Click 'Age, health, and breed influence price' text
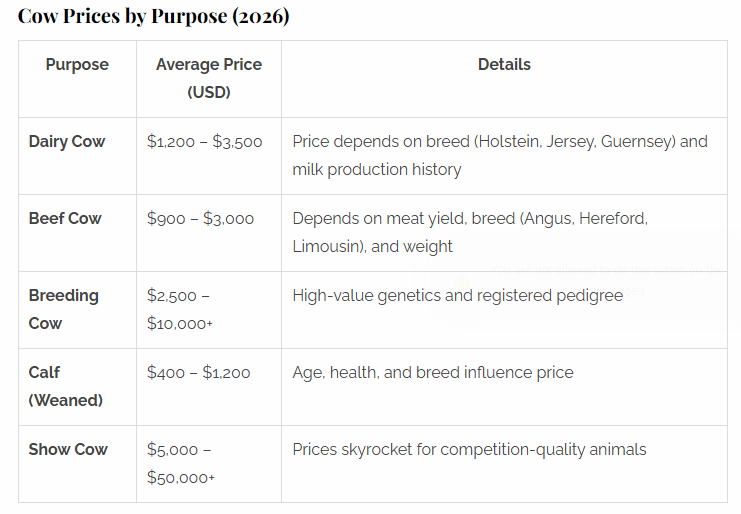741x514 pixels. [433, 372]
